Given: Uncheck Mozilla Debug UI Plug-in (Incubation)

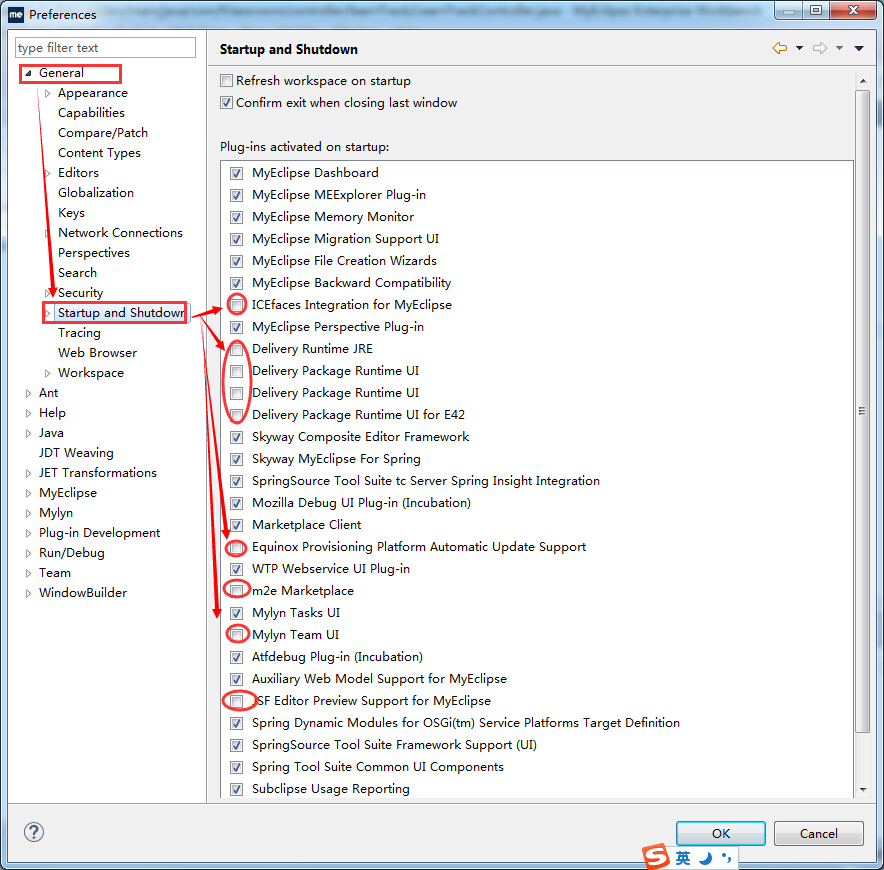Looking at the screenshot, I should coord(237,503).
